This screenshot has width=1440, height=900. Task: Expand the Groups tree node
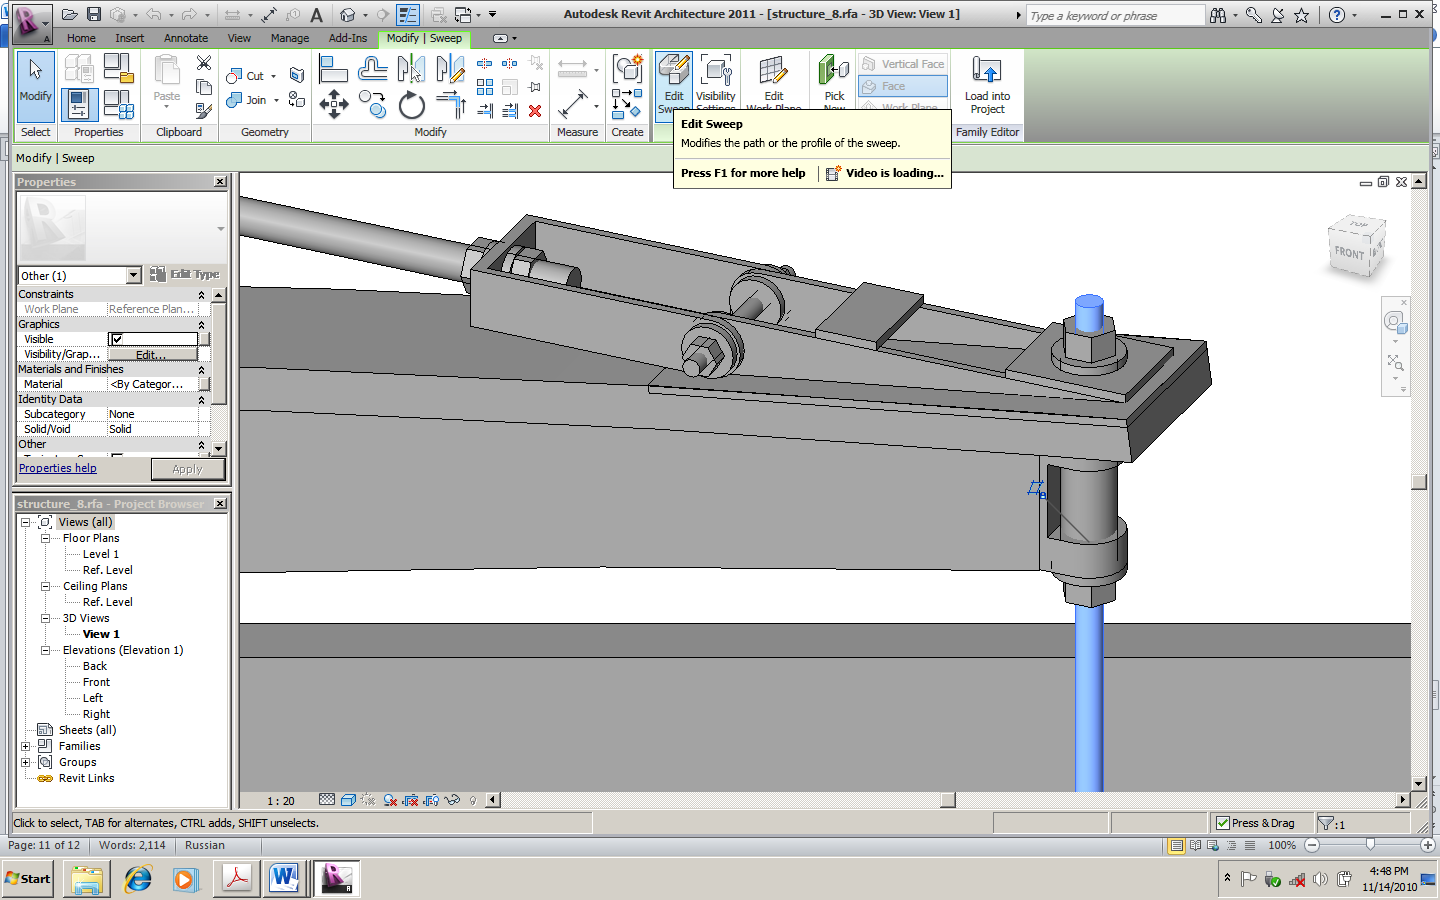click(26, 762)
